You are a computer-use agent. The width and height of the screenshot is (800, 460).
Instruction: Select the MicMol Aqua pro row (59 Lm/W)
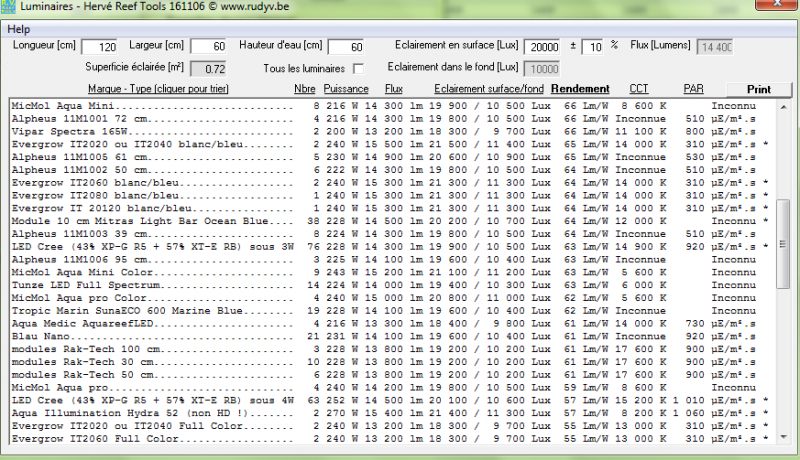point(391,388)
